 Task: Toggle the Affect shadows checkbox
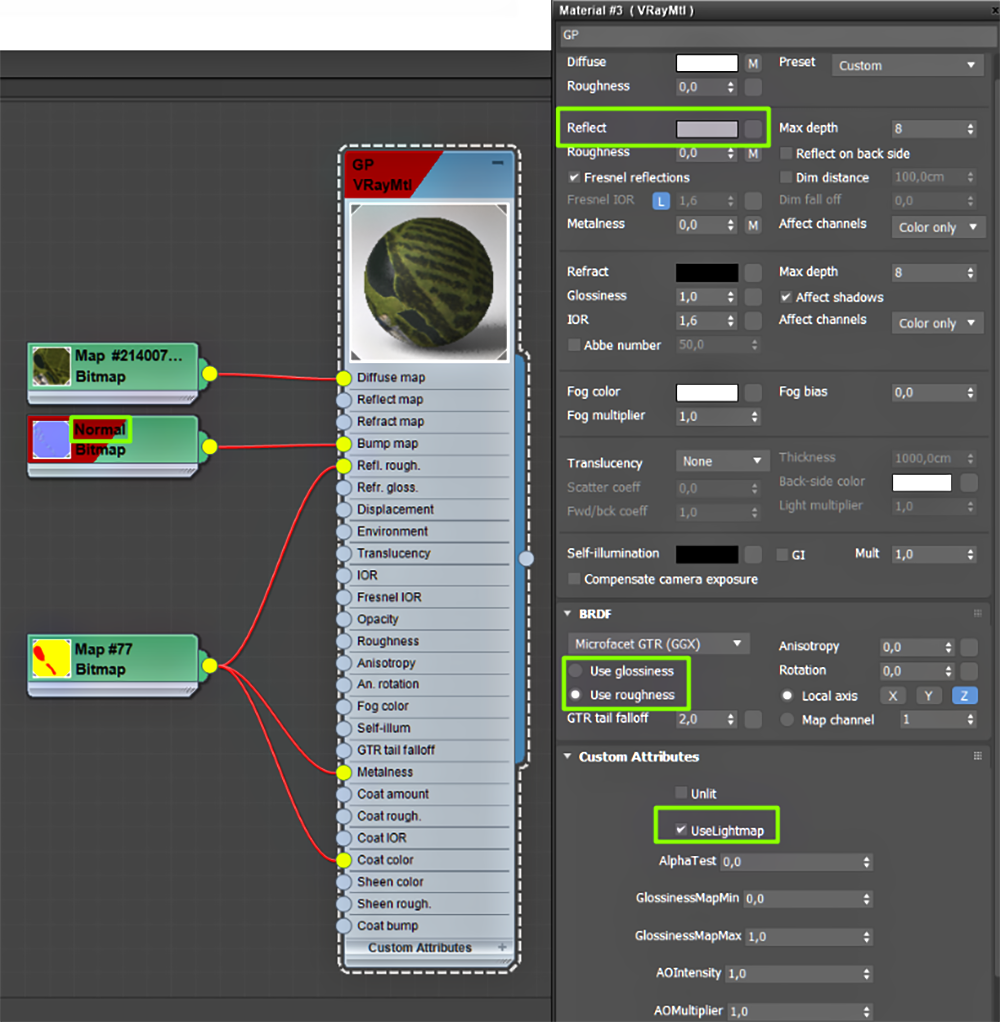click(786, 297)
